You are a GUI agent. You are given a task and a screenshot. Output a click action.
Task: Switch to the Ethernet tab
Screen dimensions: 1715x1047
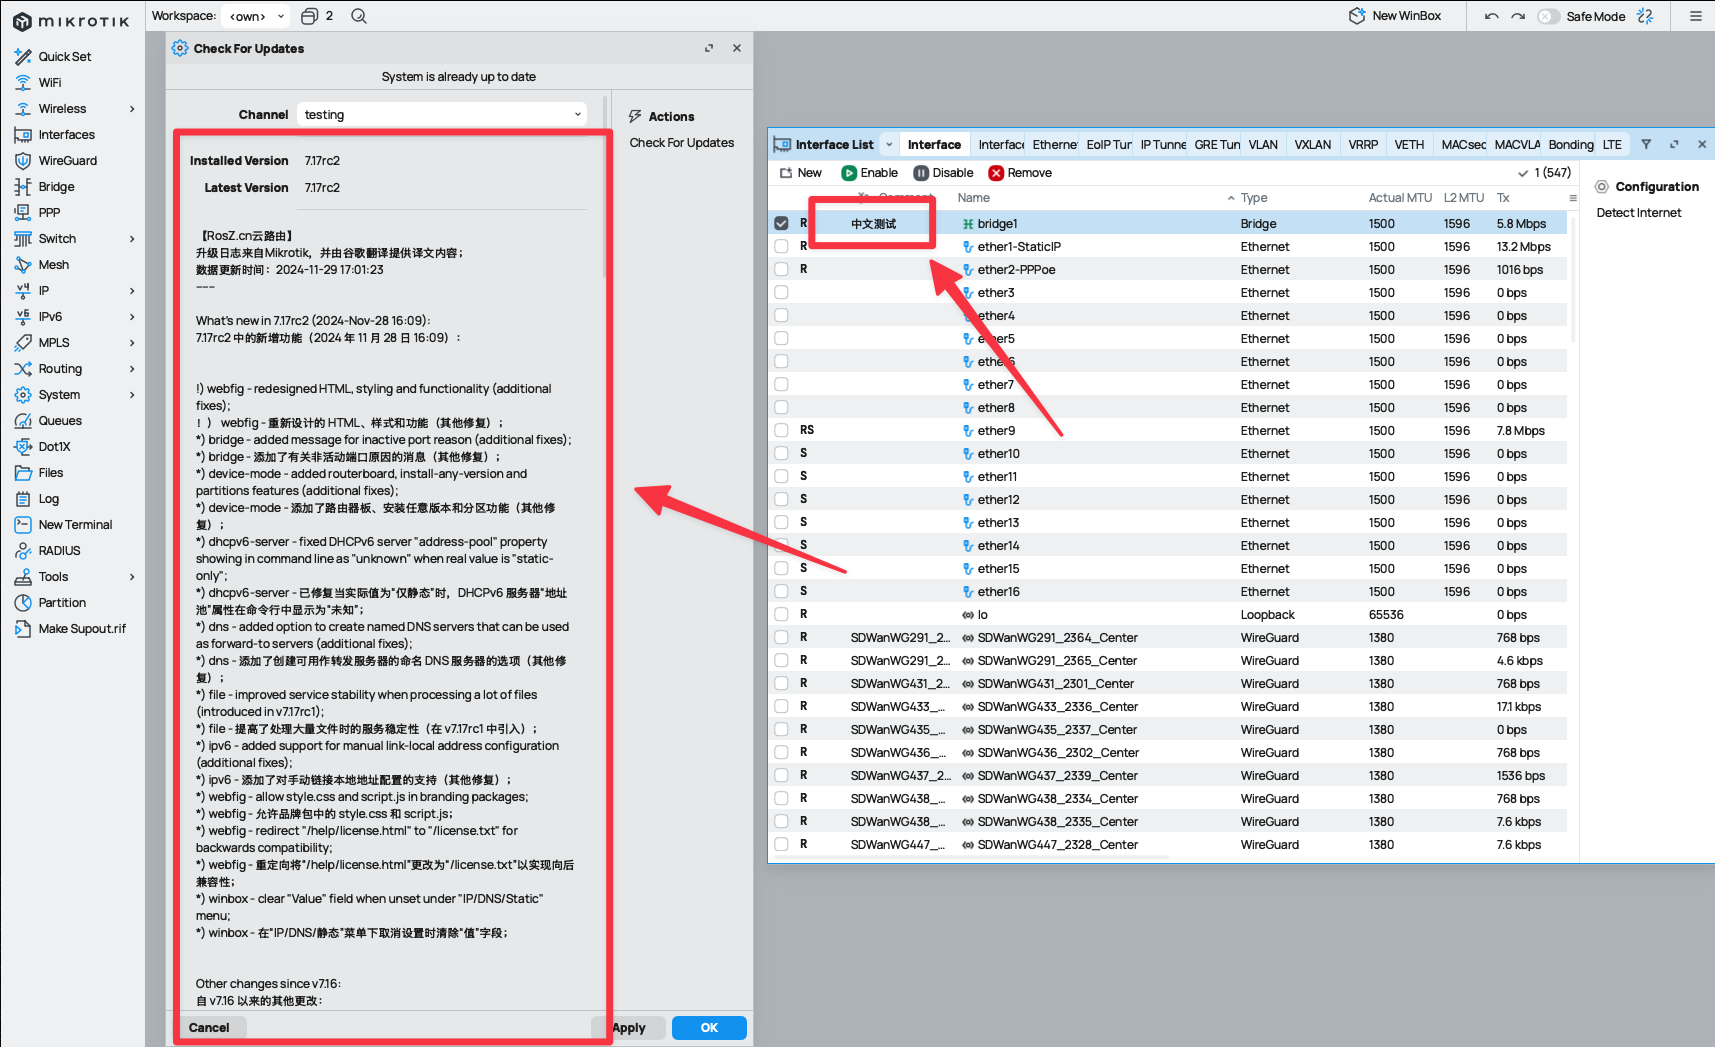[1055, 145]
